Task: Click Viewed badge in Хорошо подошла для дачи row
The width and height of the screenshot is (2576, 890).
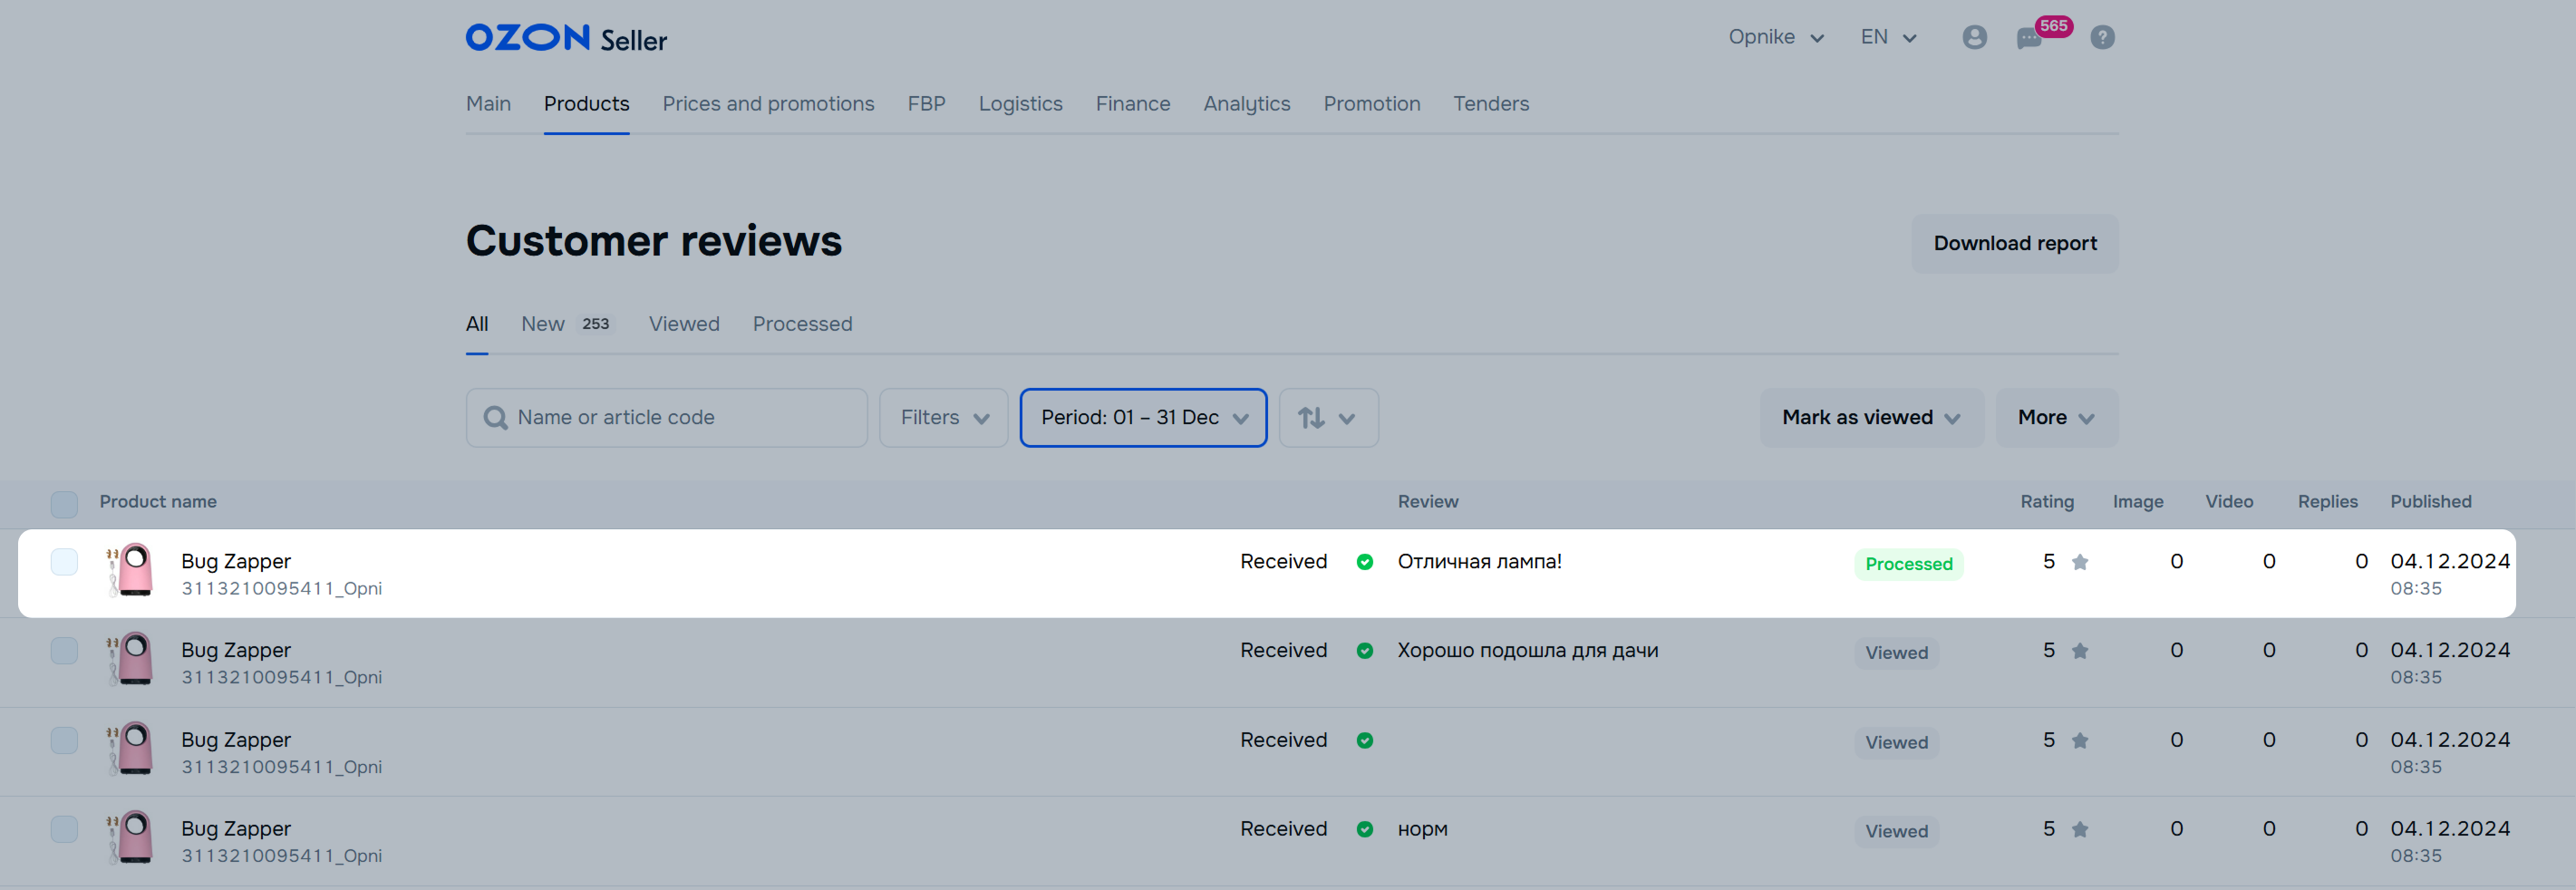Action: (x=1896, y=653)
